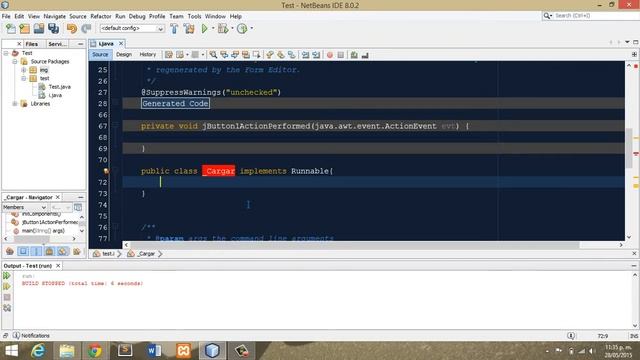Toggle Bookmark in editor toolbar
640x360 pixels.
[292, 55]
